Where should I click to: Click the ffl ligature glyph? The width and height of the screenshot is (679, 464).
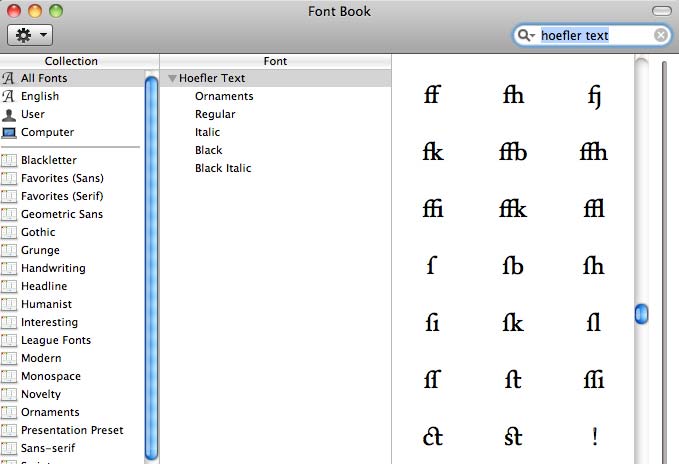594,209
